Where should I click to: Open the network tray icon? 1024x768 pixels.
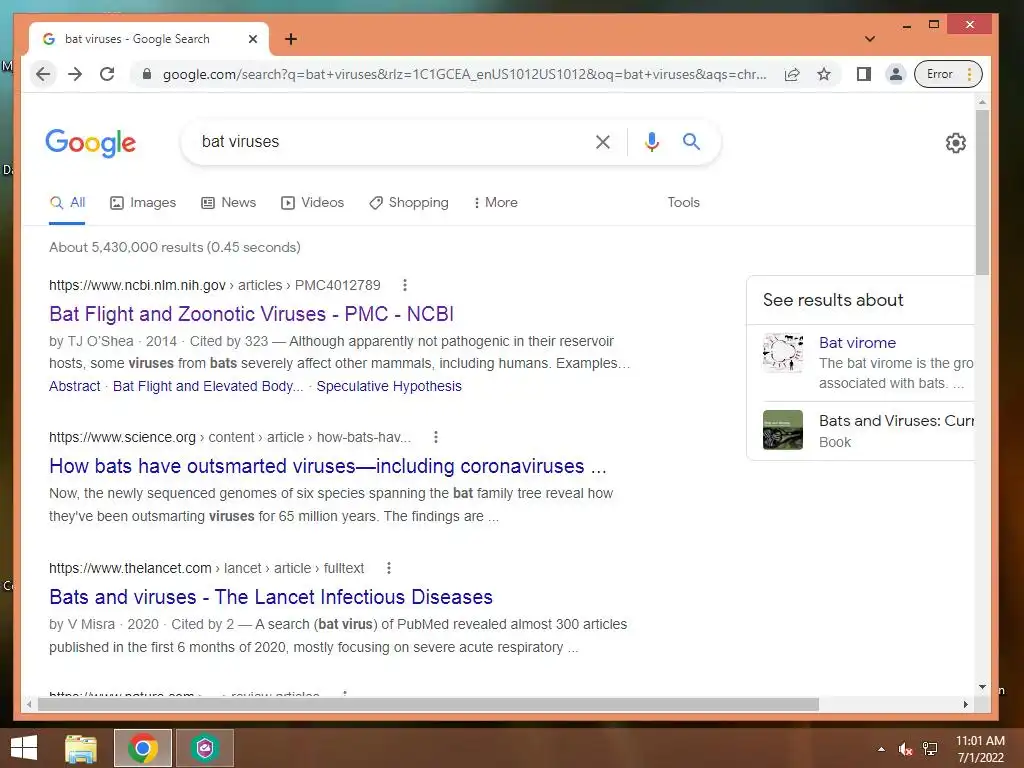[930, 749]
